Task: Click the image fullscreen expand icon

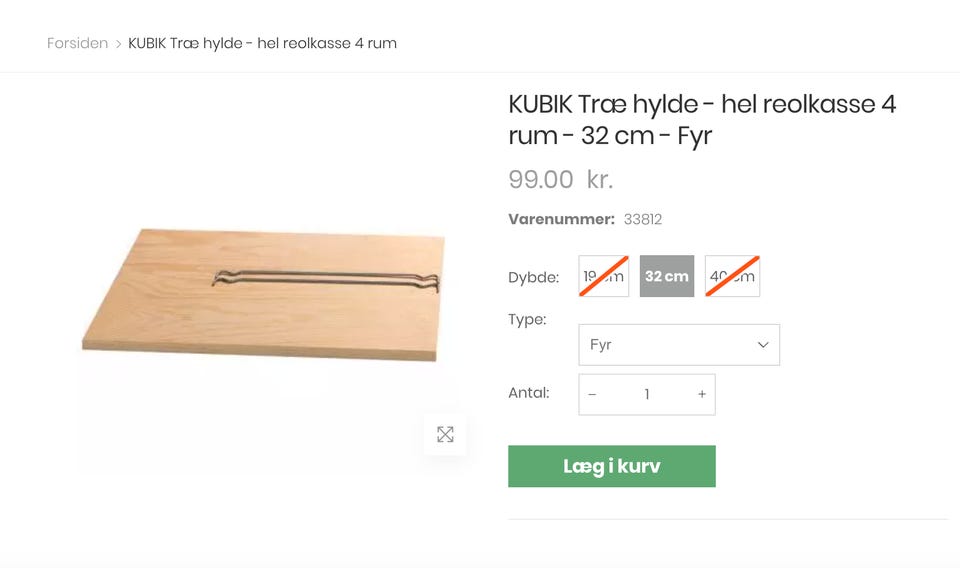Action: [x=445, y=435]
